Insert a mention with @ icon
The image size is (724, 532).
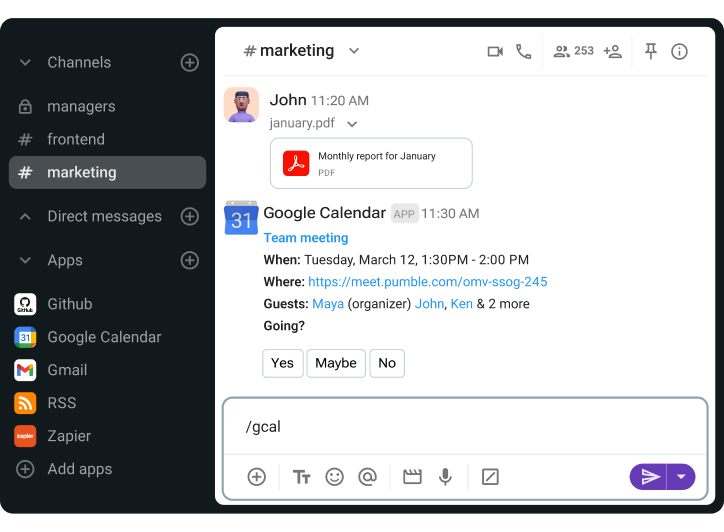[x=368, y=477]
